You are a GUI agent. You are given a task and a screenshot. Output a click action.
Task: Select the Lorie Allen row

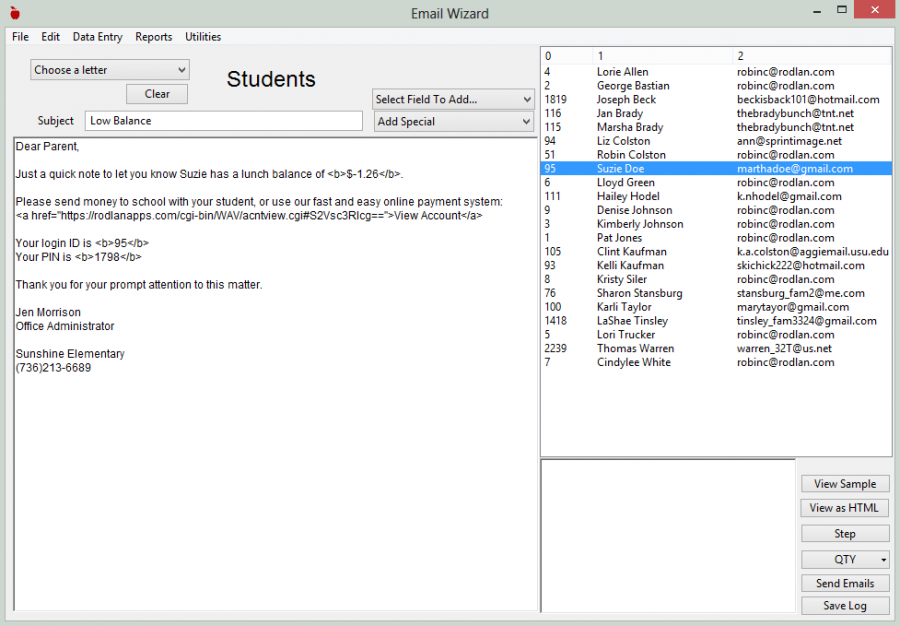point(716,72)
